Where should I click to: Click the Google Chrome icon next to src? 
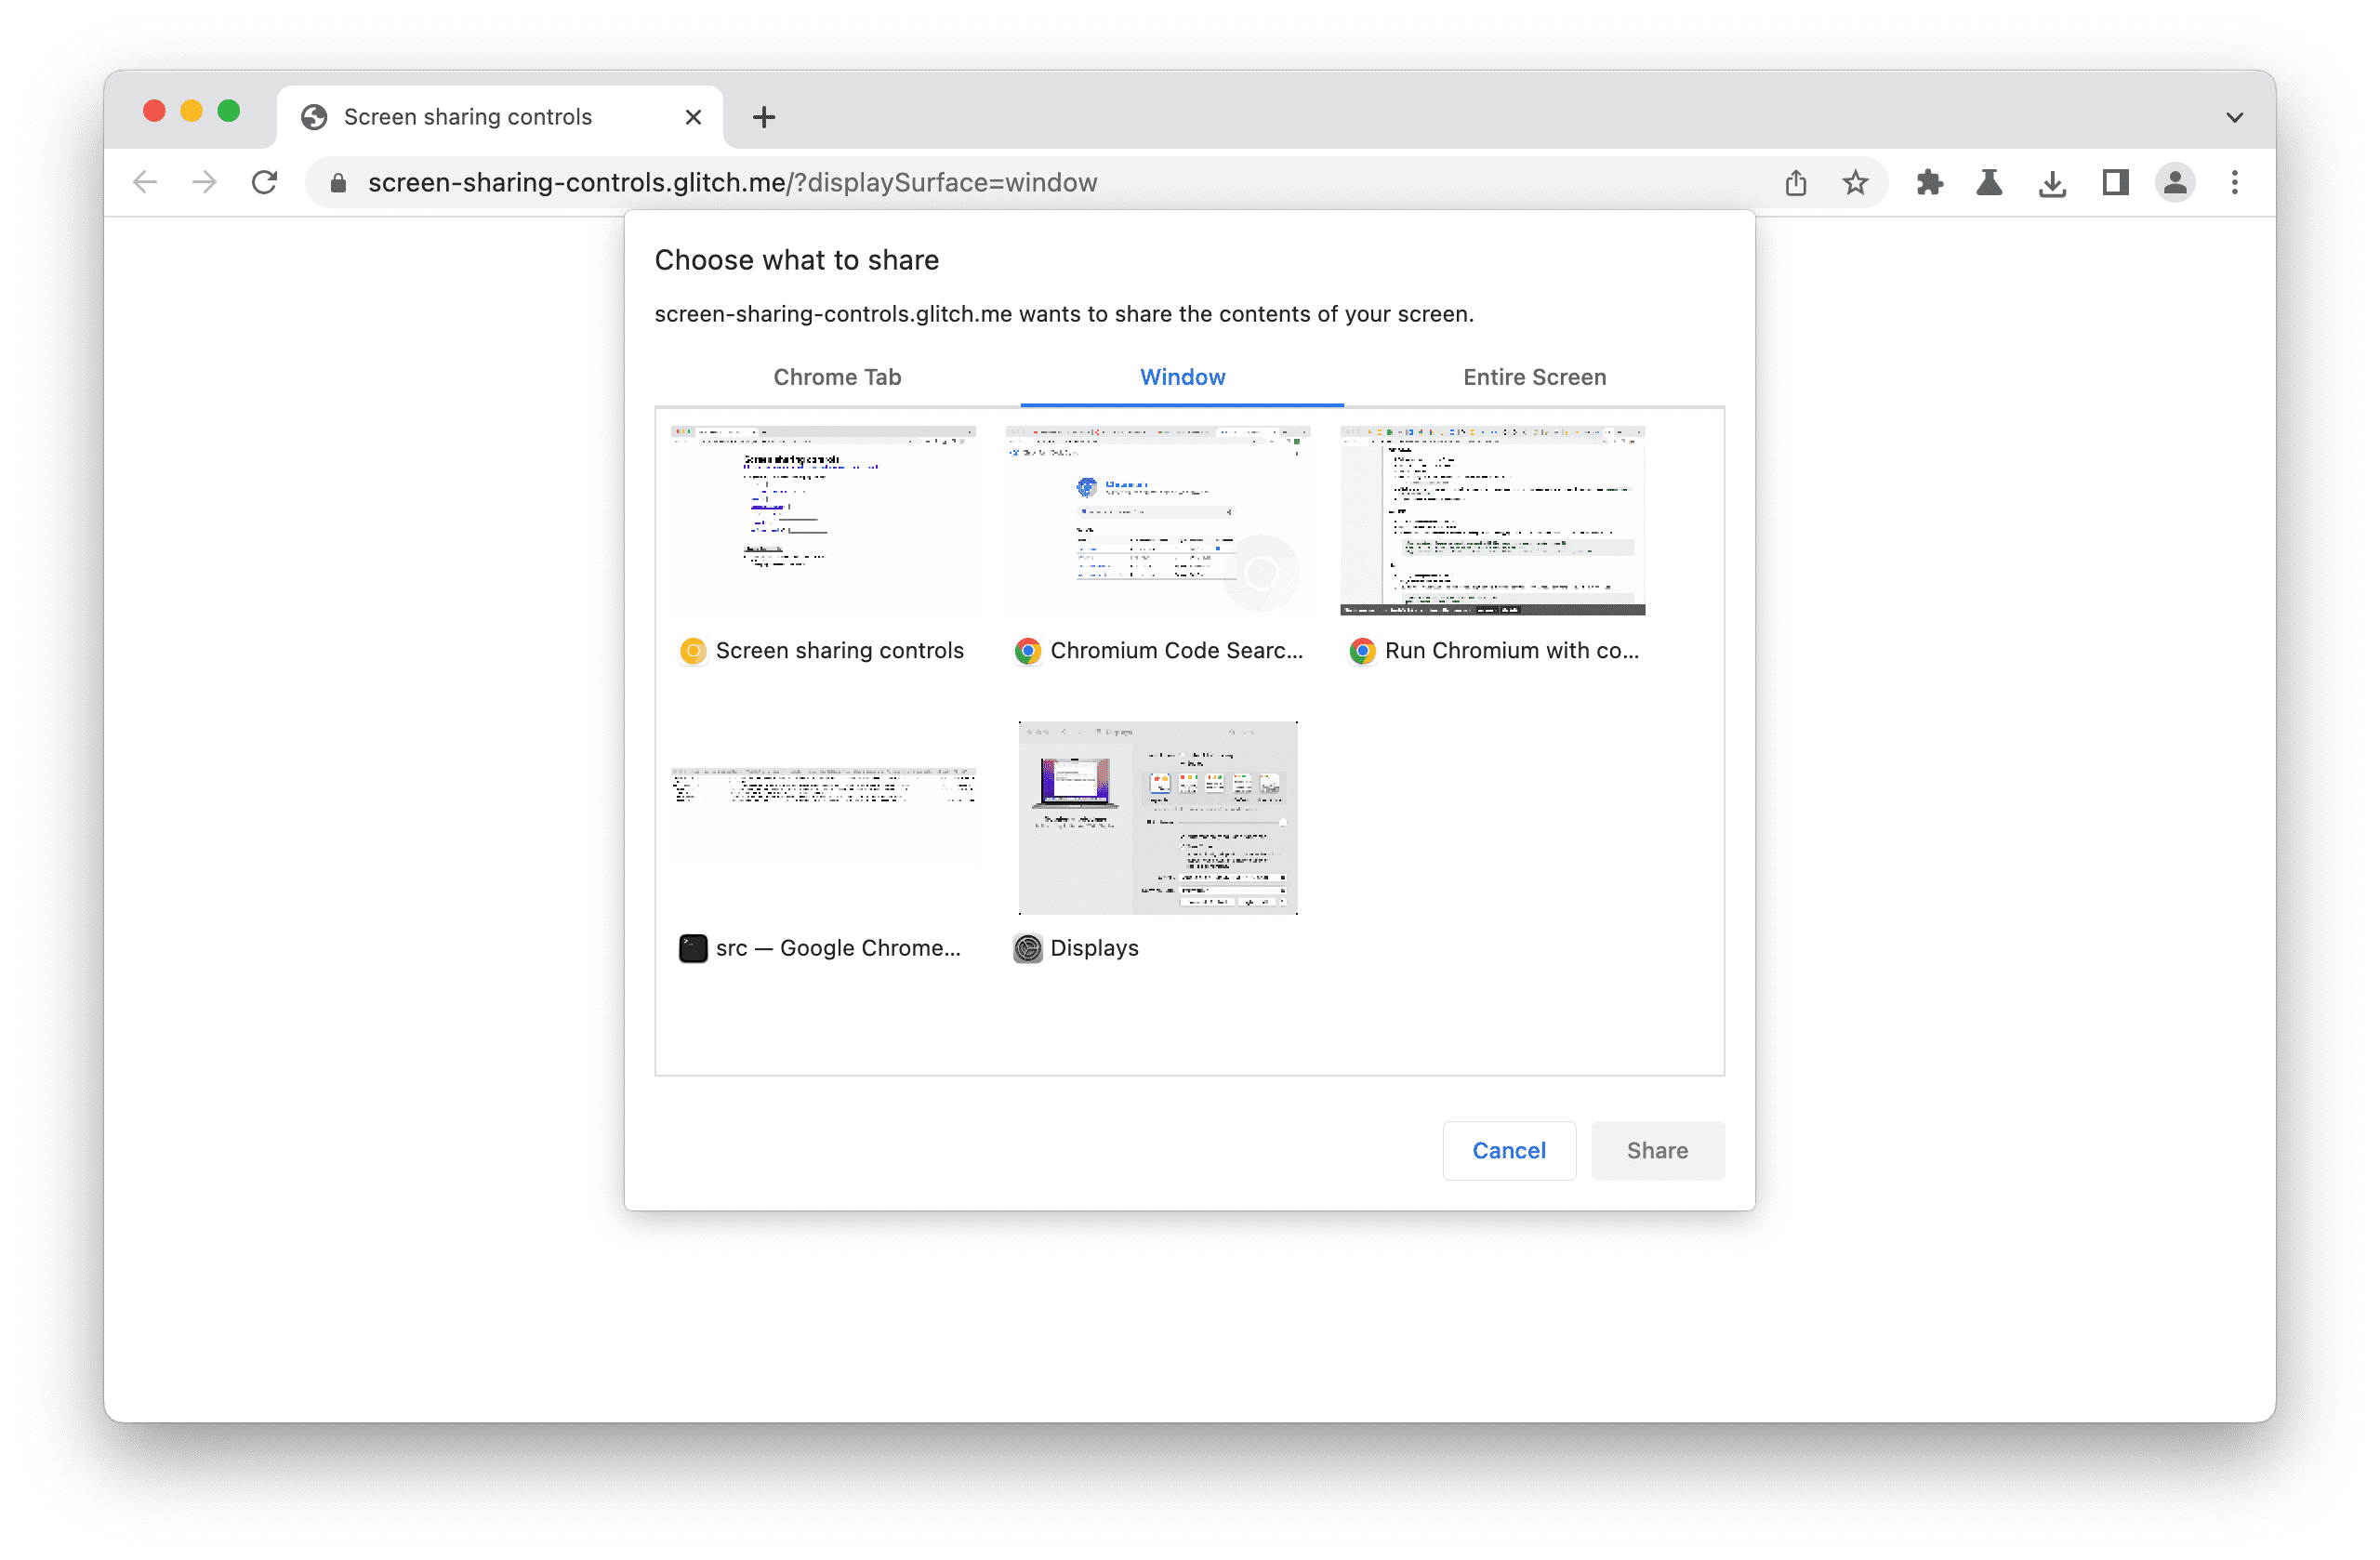coord(691,947)
